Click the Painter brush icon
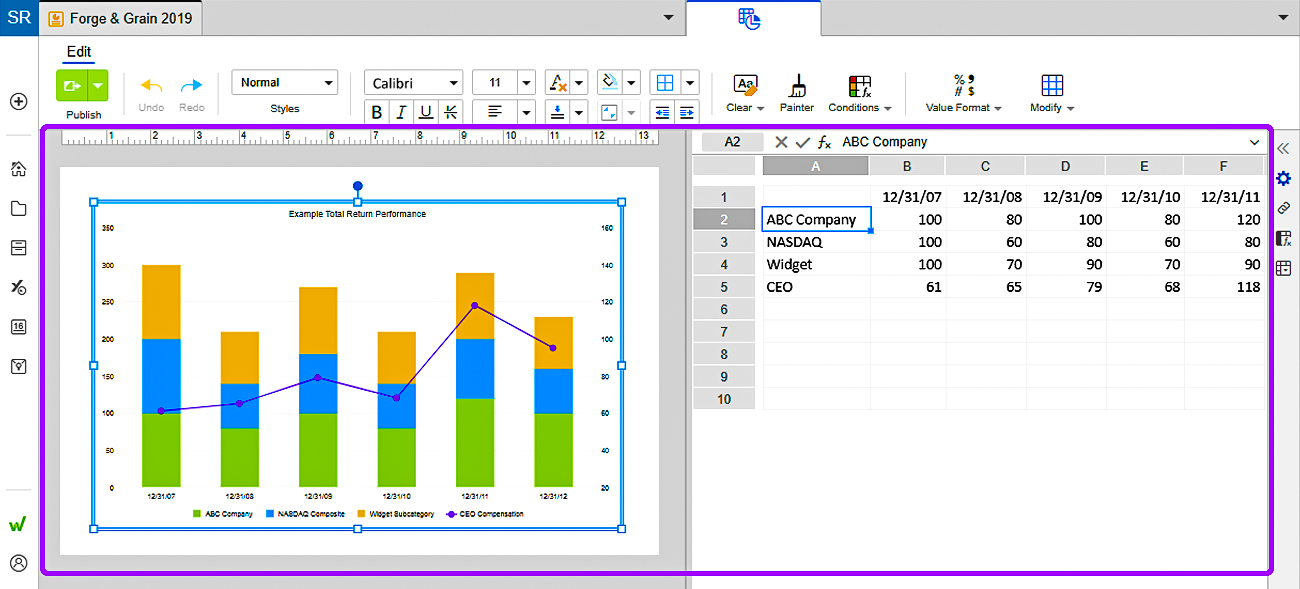Screen dimensions: 1300x589 pos(797,86)
